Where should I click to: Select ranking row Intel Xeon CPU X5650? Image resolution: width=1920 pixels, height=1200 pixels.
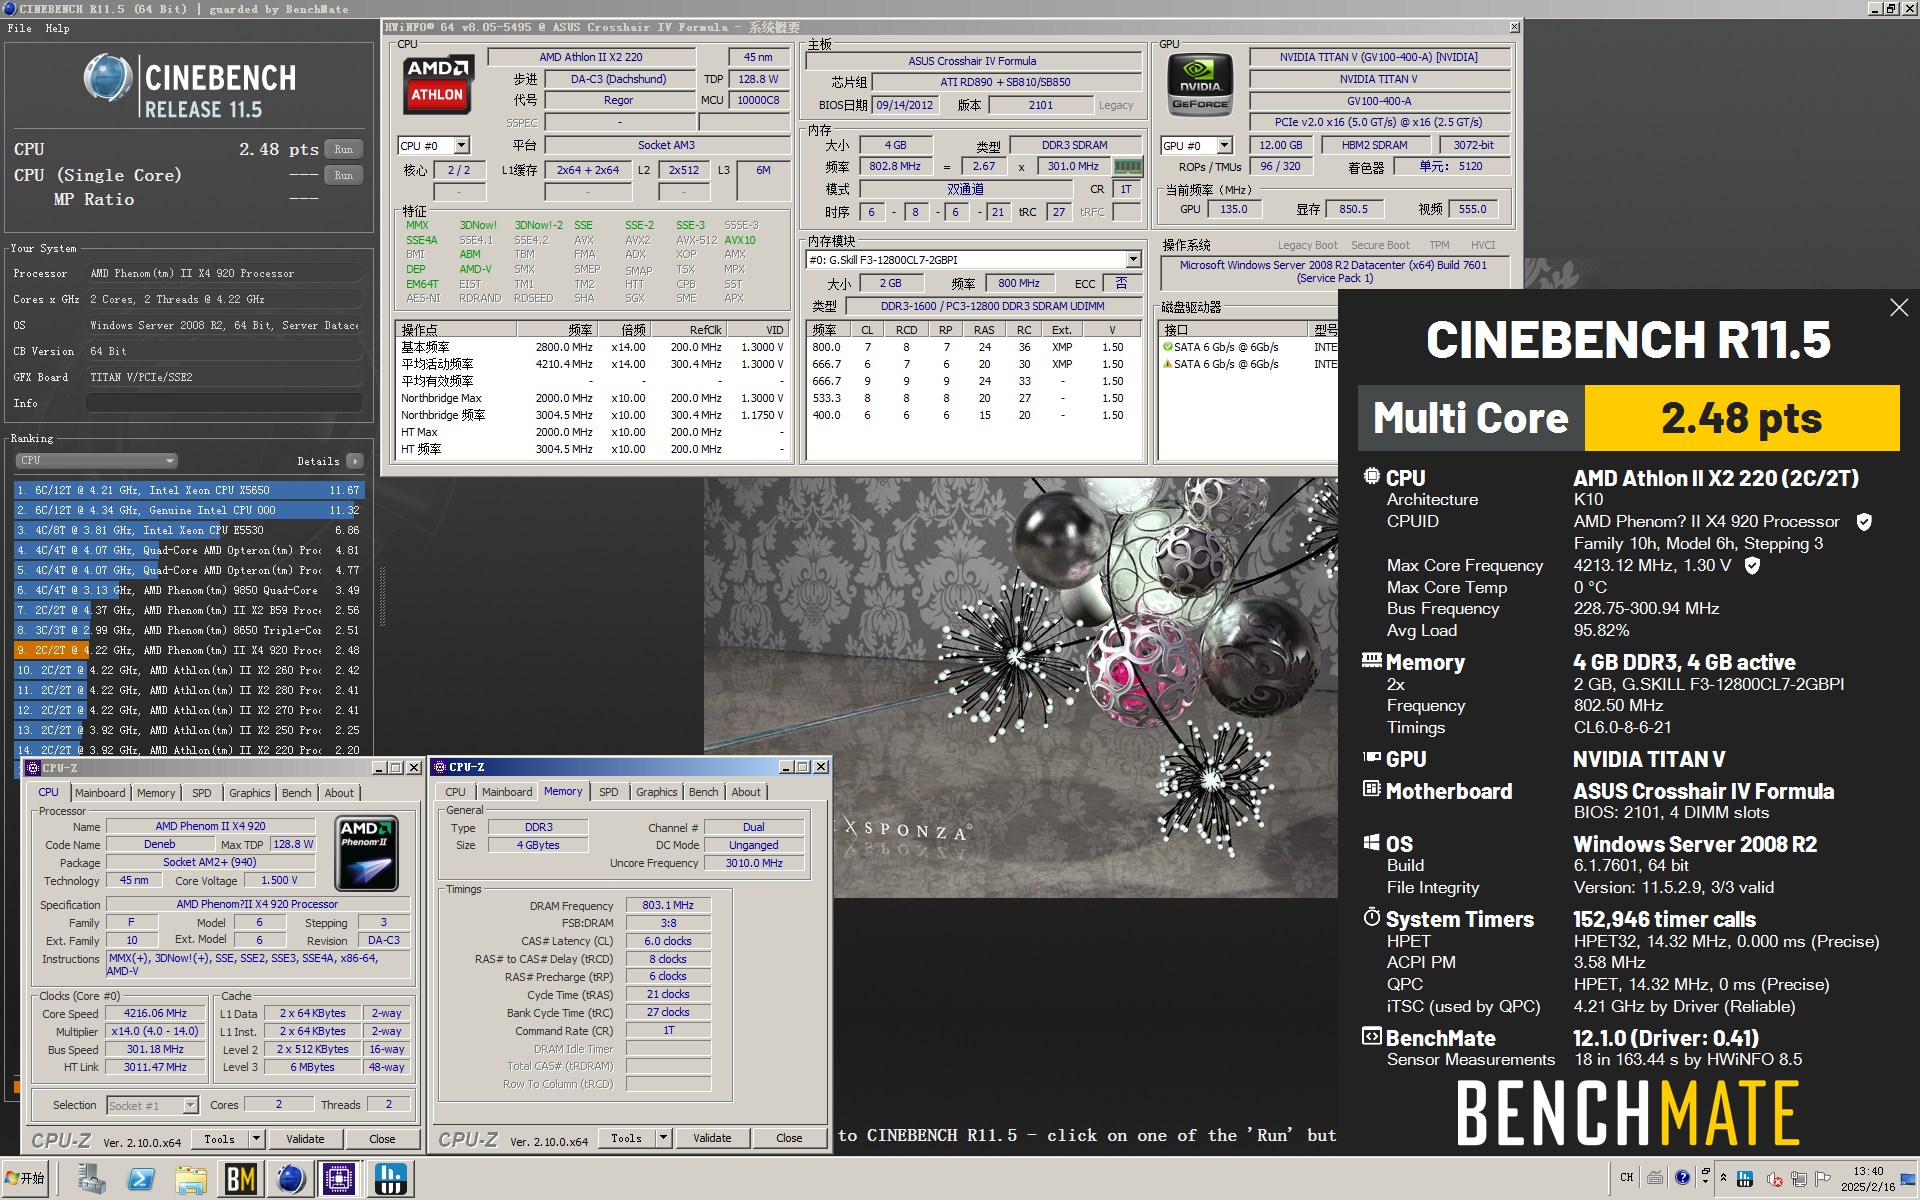(188, 490)
